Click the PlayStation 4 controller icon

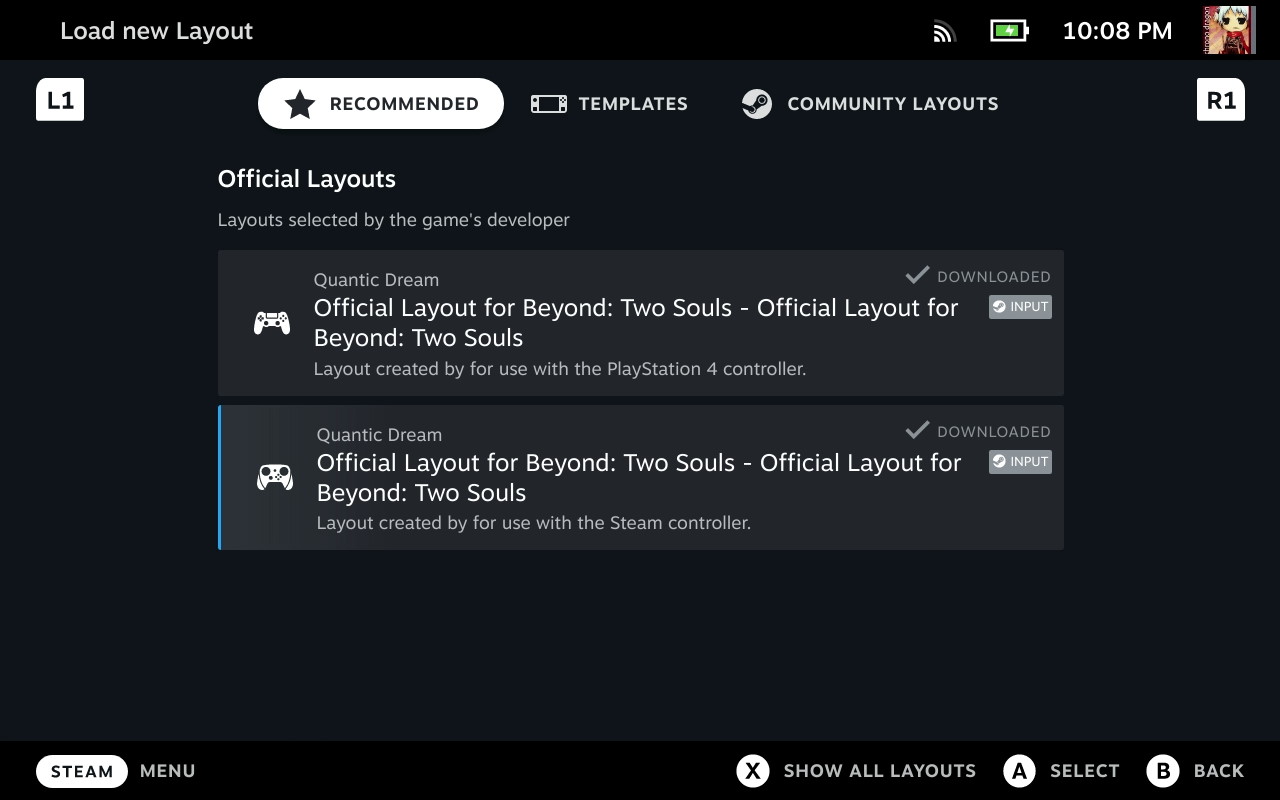click(x=271, y=323)
